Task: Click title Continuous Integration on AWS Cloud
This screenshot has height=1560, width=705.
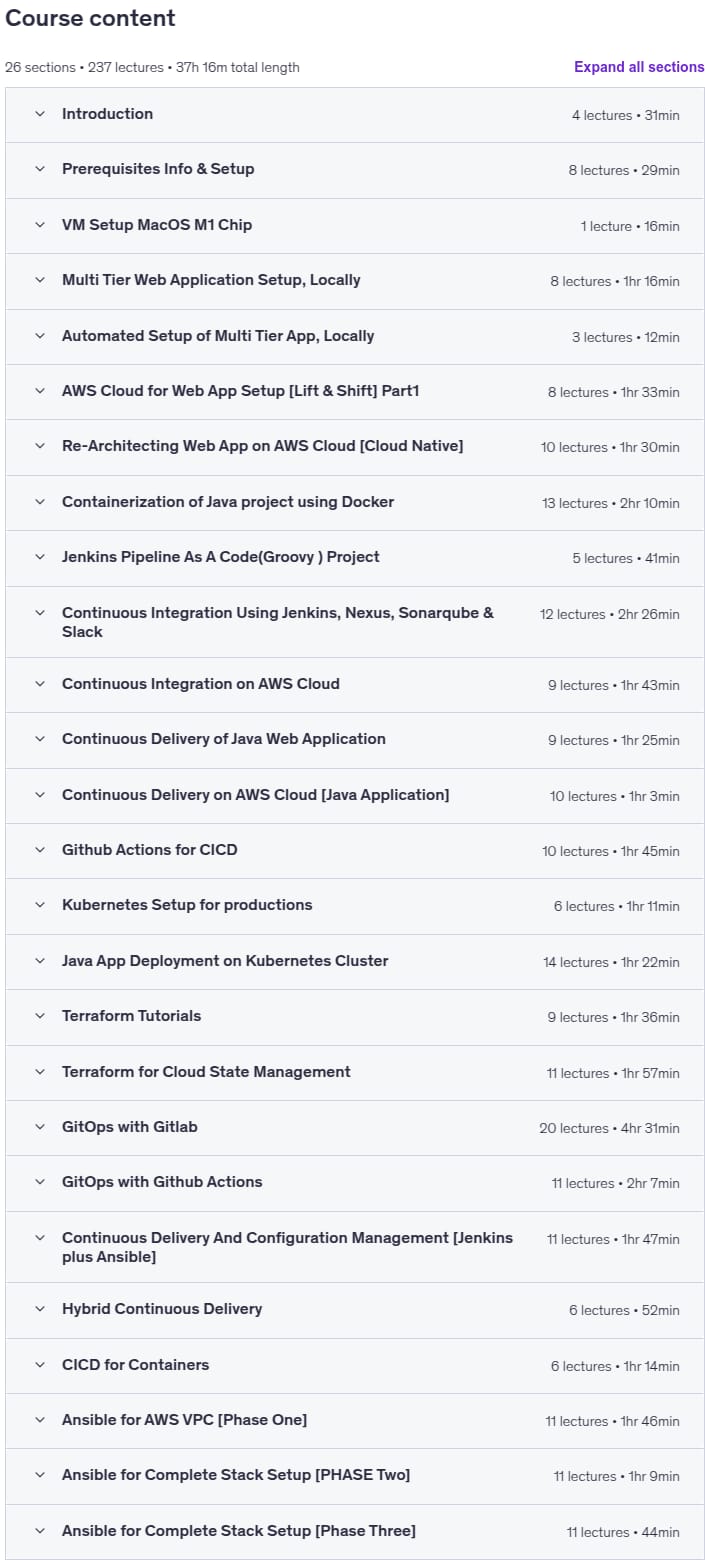Action: tap(201, 684)
